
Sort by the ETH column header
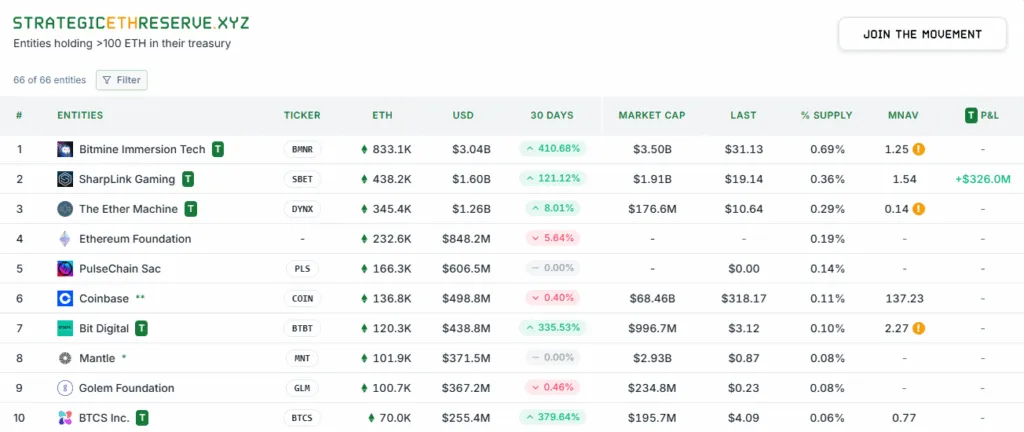tap(383, 116)
